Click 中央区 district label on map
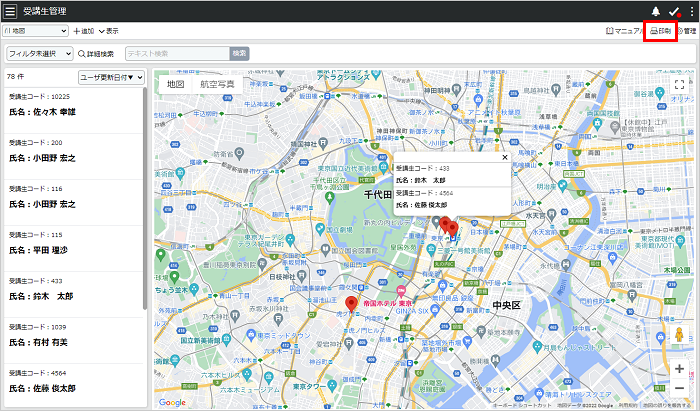Screen dimensions: 700x411 [506, 306]
